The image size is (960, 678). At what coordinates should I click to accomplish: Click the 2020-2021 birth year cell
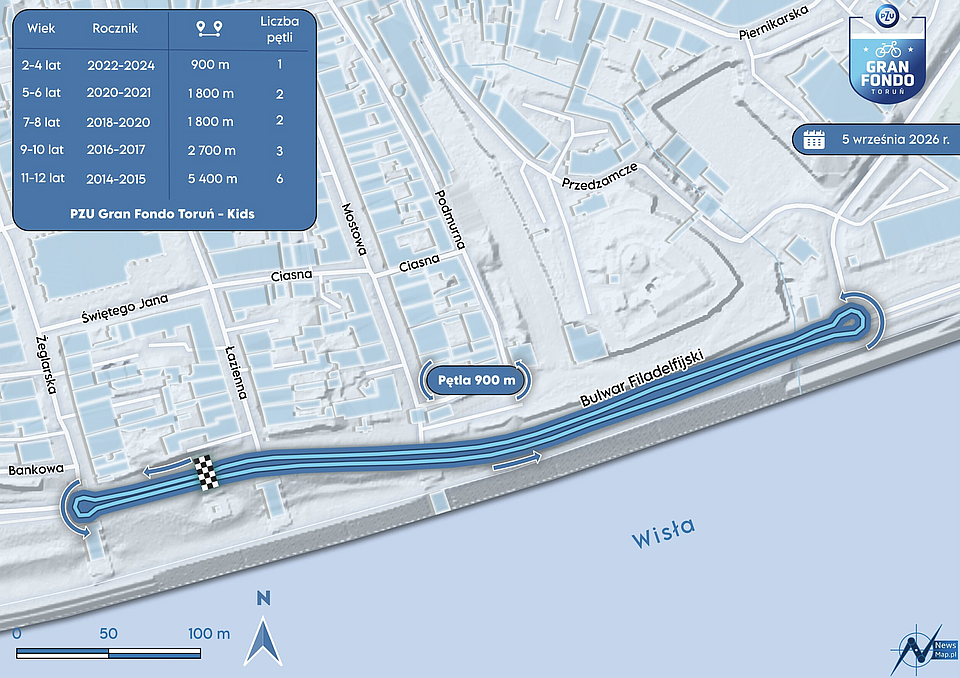tap(118, 93)
